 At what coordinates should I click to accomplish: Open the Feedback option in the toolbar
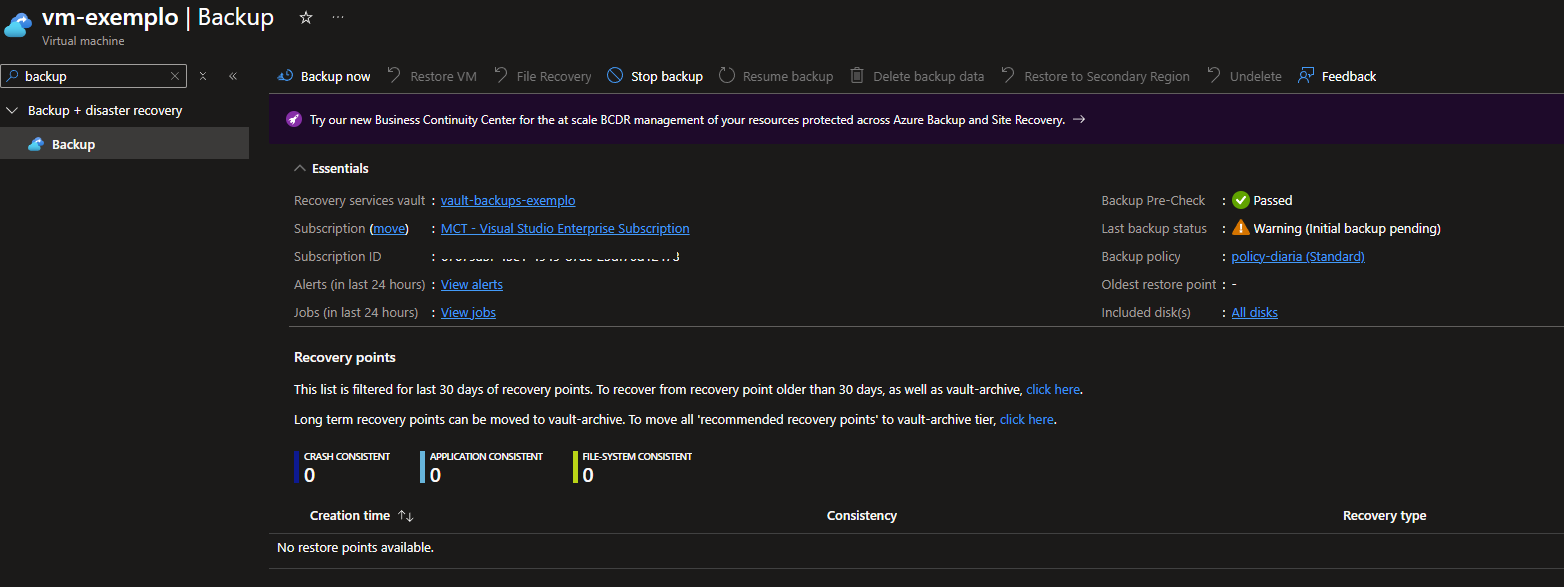pos(1337,76)
